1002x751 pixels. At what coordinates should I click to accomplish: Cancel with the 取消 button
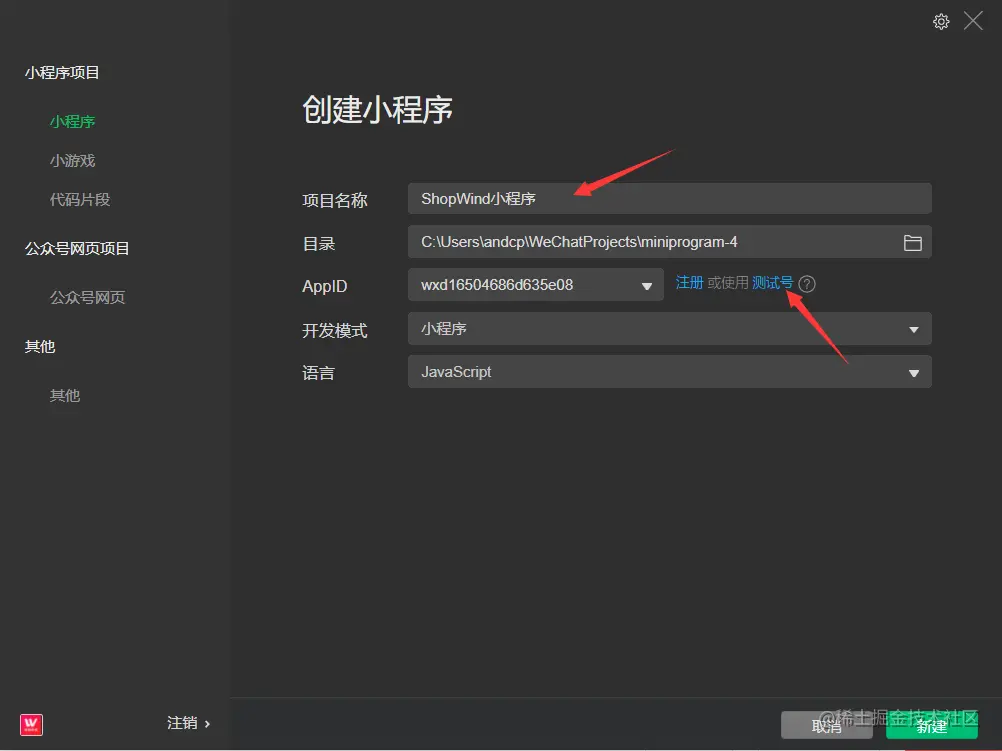click(826, 725)
